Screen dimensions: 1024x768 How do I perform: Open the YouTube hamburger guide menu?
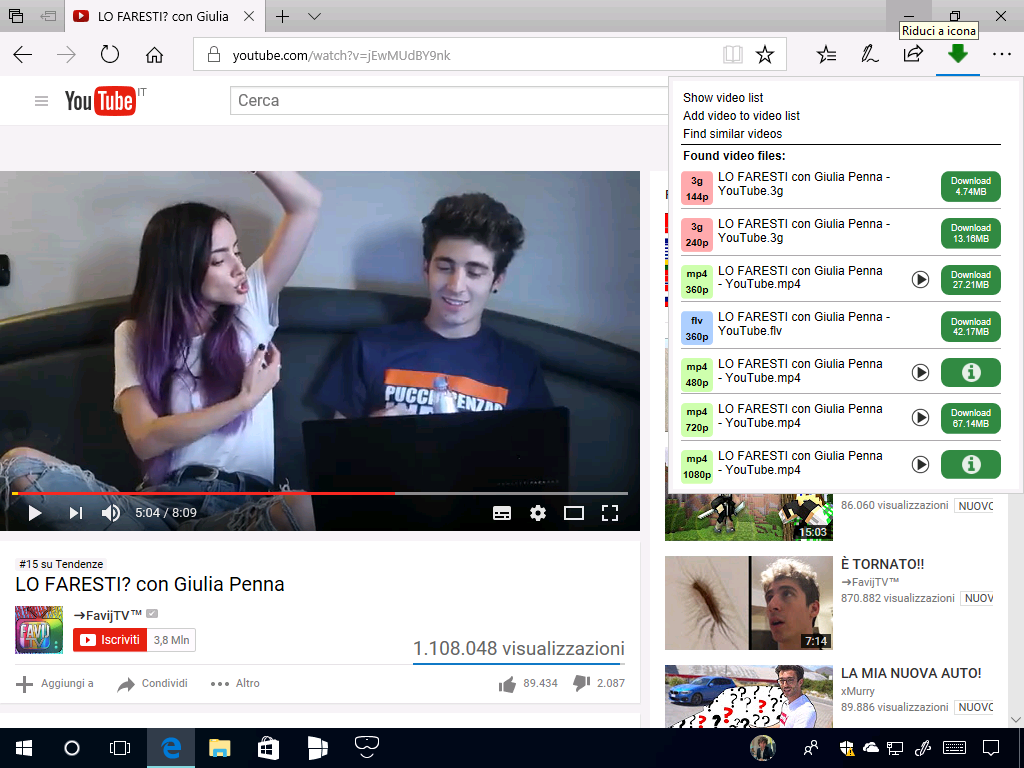point(41,101)
